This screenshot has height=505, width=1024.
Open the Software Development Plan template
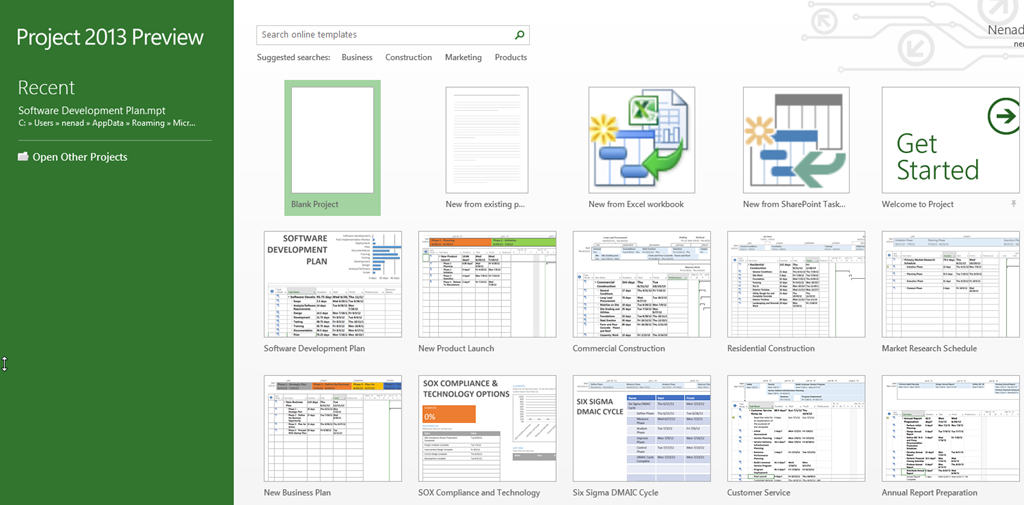click(332, 284)
